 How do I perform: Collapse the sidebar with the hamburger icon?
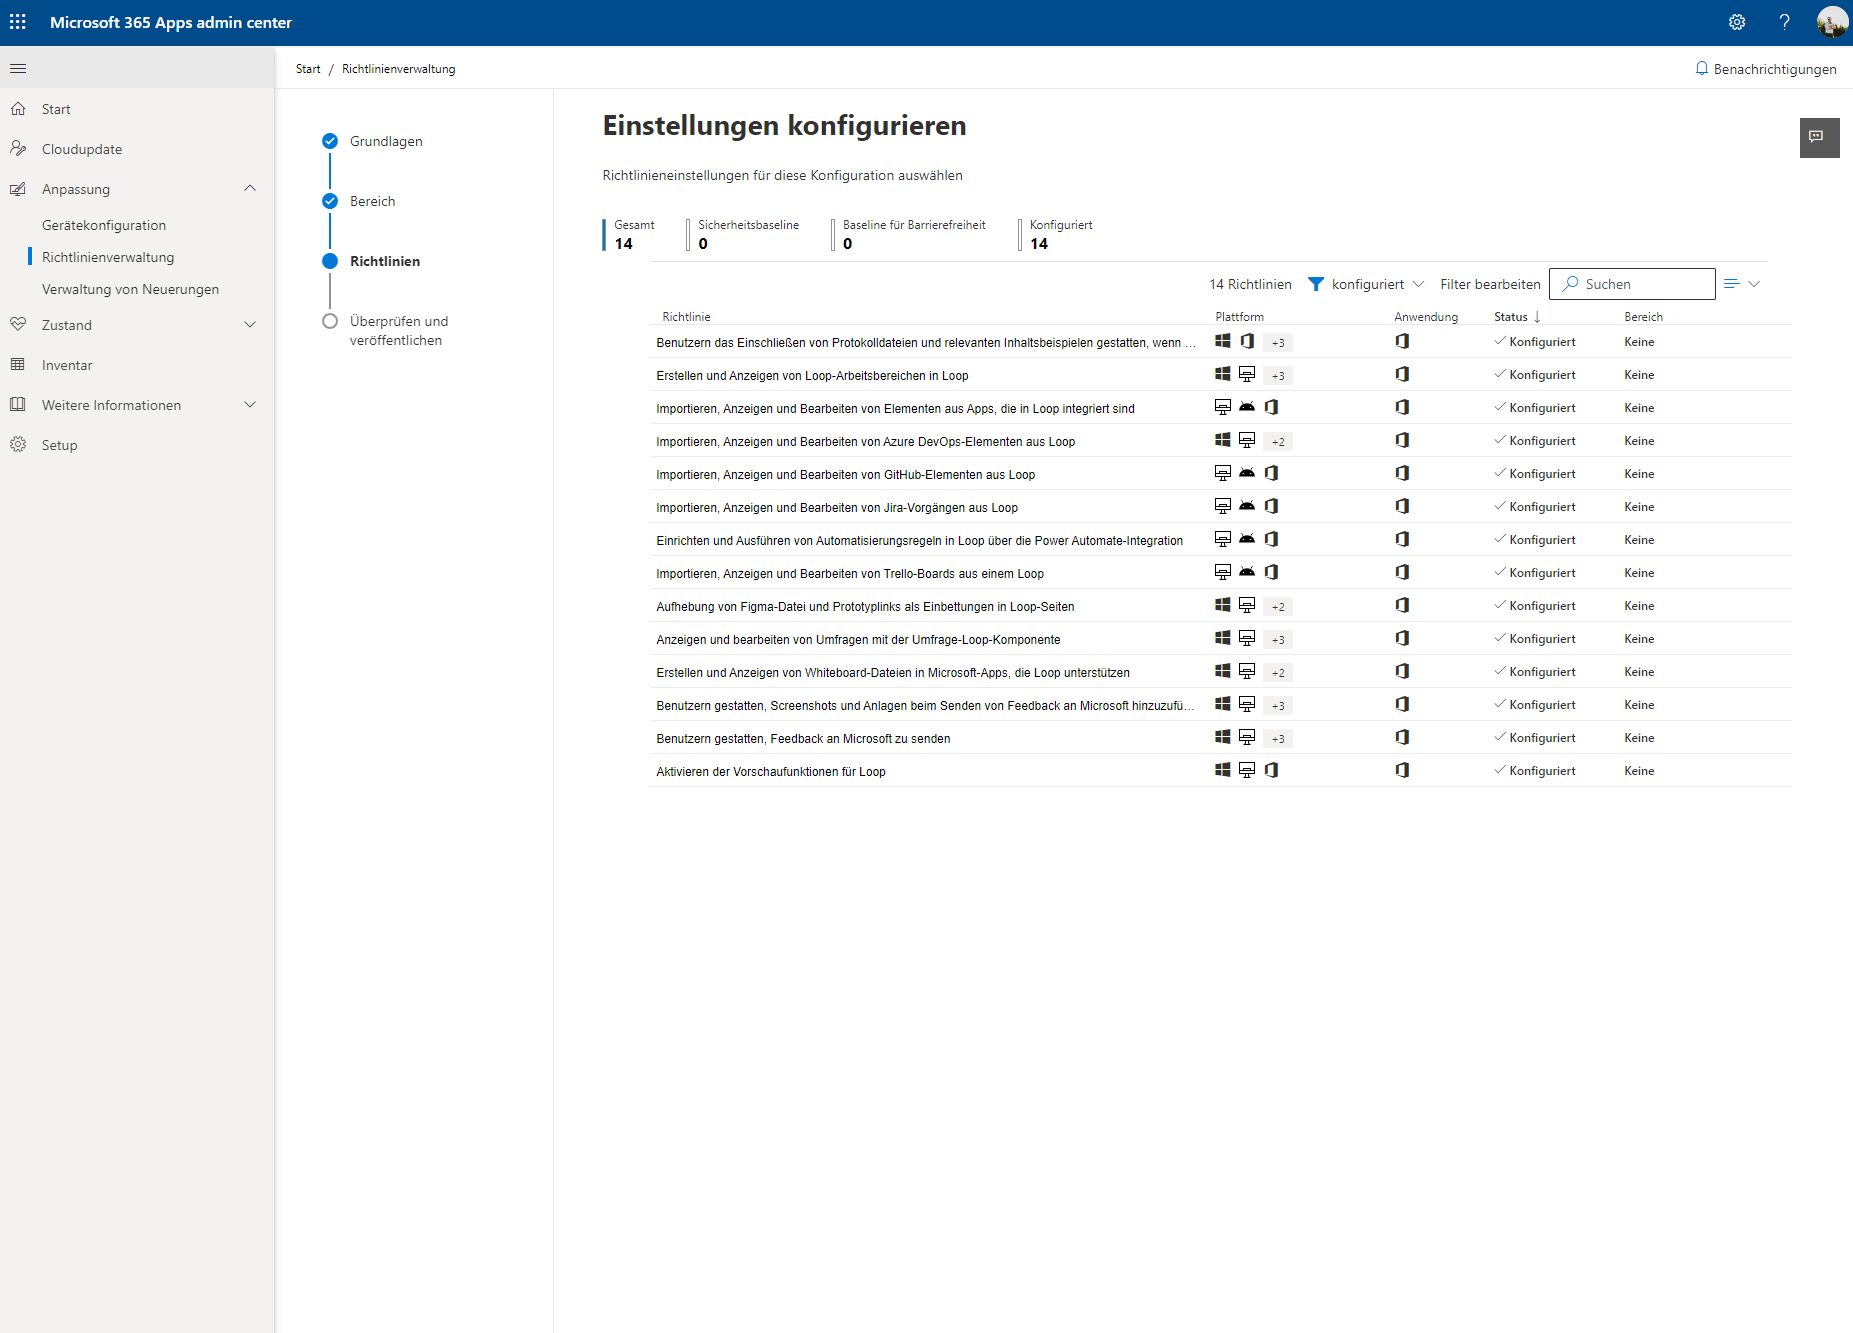[18, 67]
